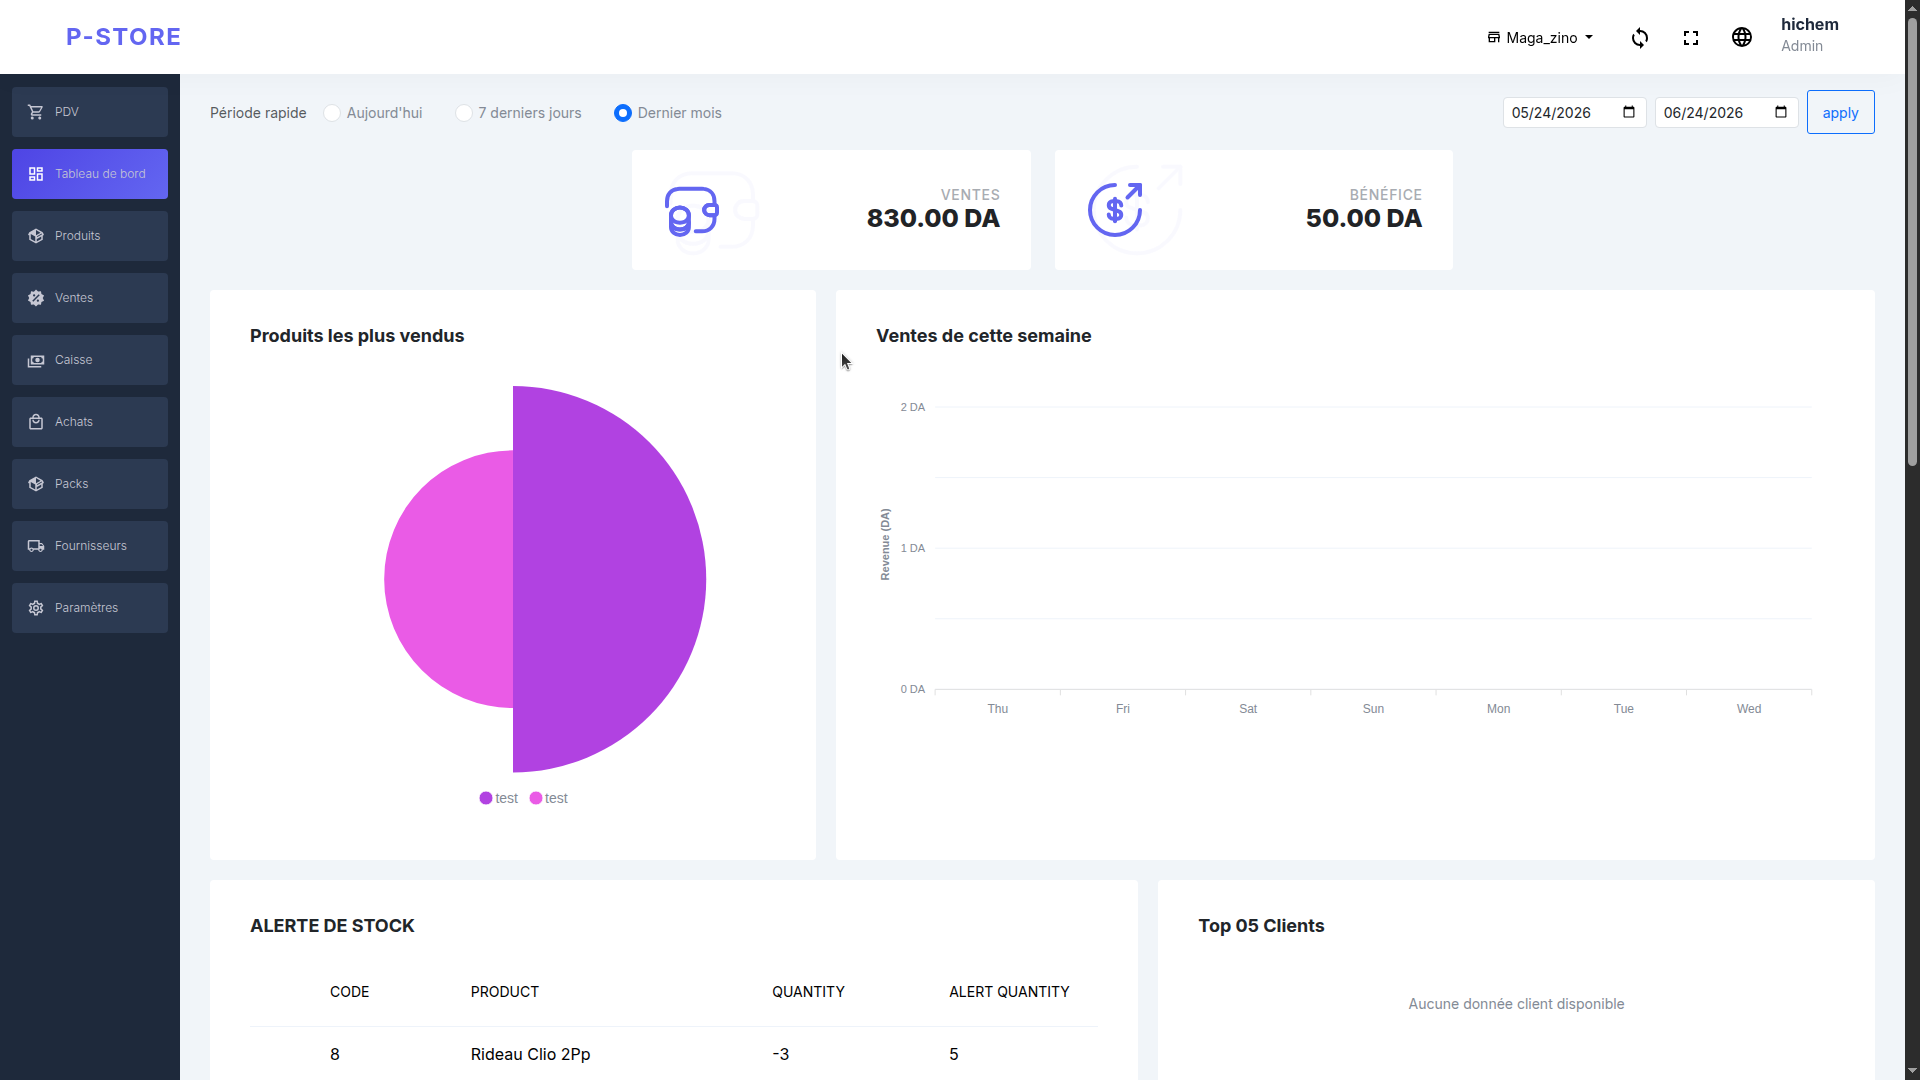Screen dimensions: 1920x1080
Task: Toggle the purple test legend swatch
Action: click(x=486, y=798)
